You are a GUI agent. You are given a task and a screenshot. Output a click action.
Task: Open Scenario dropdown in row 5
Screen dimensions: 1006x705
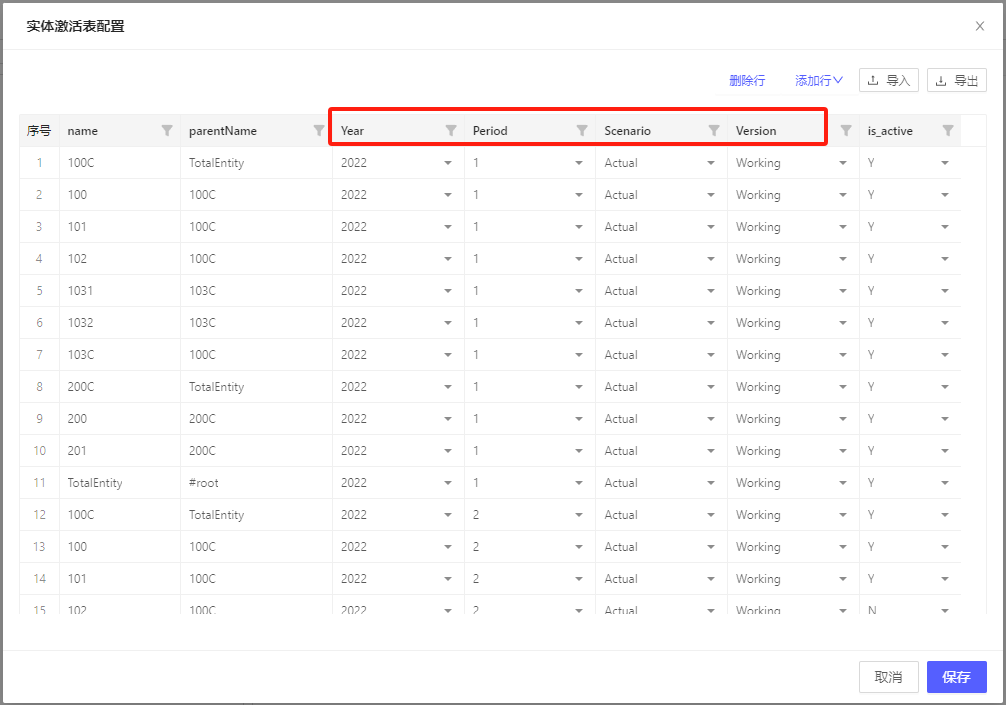[711, 291]
